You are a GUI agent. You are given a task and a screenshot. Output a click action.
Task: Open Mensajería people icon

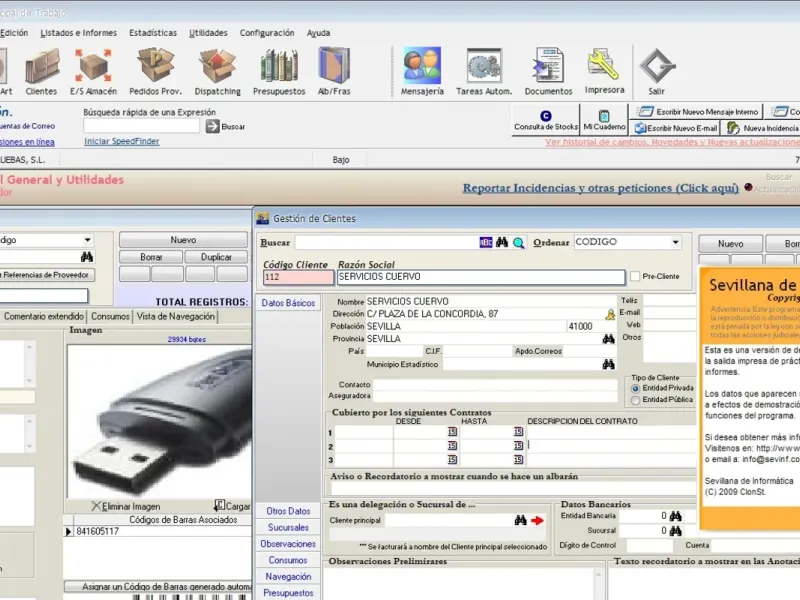pos(422,72)
